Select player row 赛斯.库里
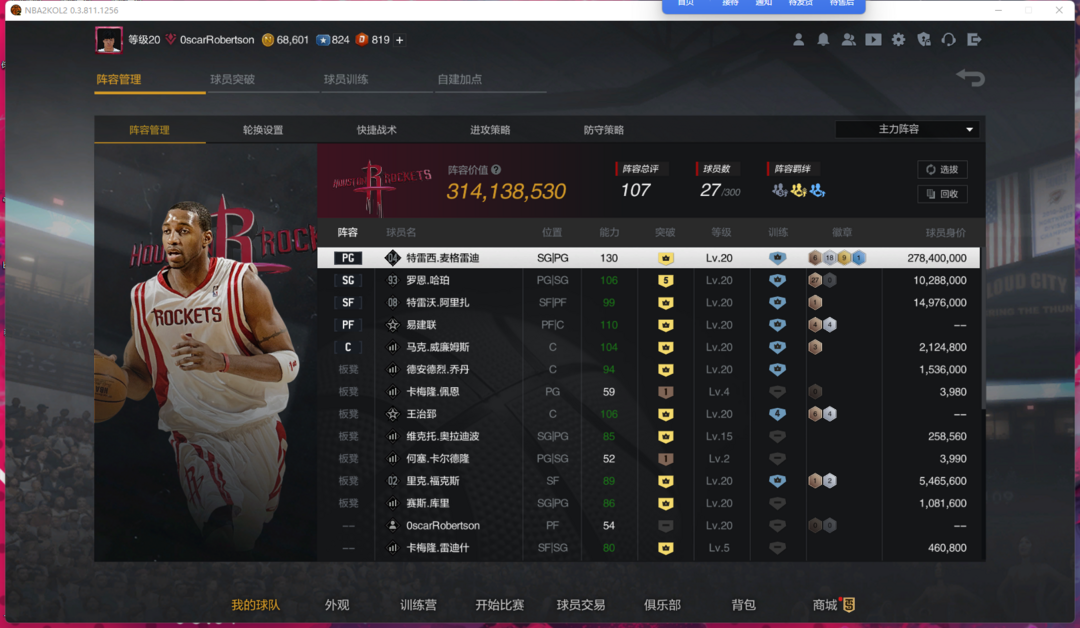Viewport: 1080px width, 628px height. [x=648, y=503]
